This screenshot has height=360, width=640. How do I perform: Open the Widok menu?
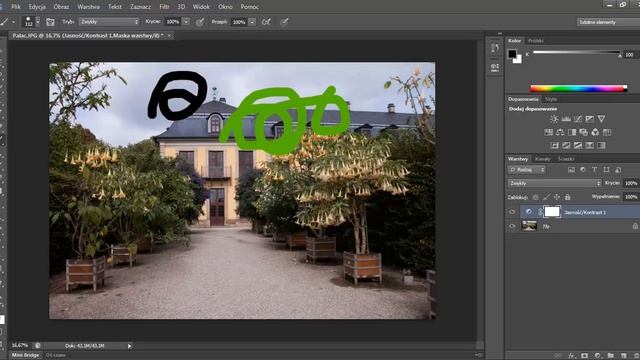tap(201, 7)
